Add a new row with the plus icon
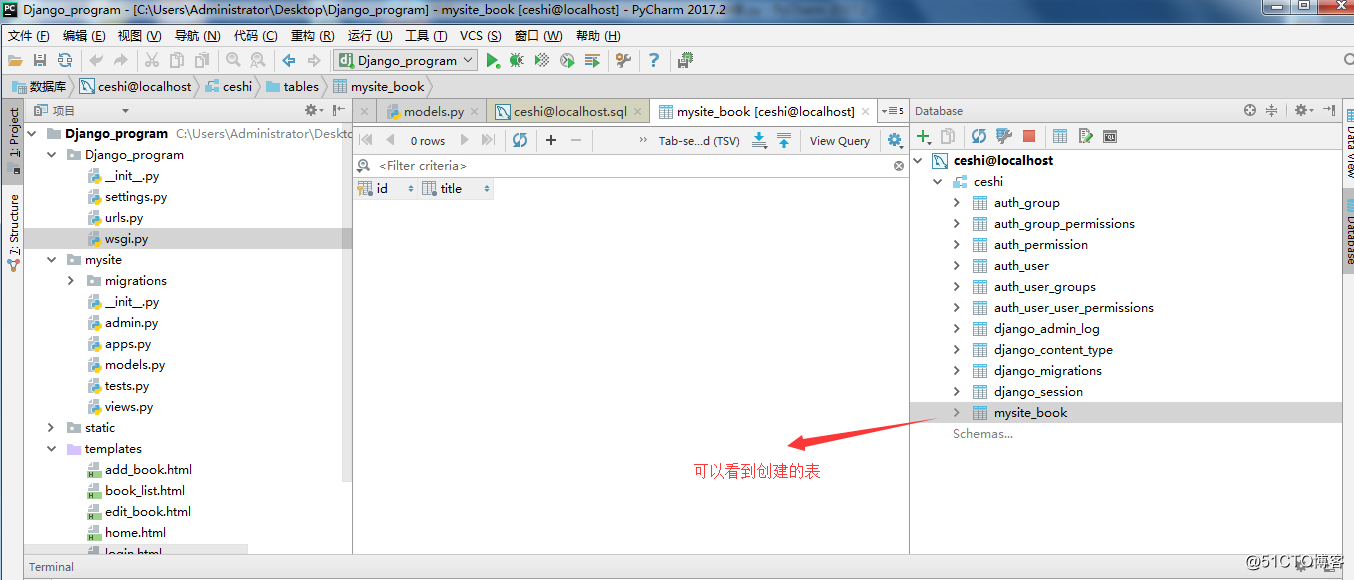1354x580 pixels. coord(551,140)
